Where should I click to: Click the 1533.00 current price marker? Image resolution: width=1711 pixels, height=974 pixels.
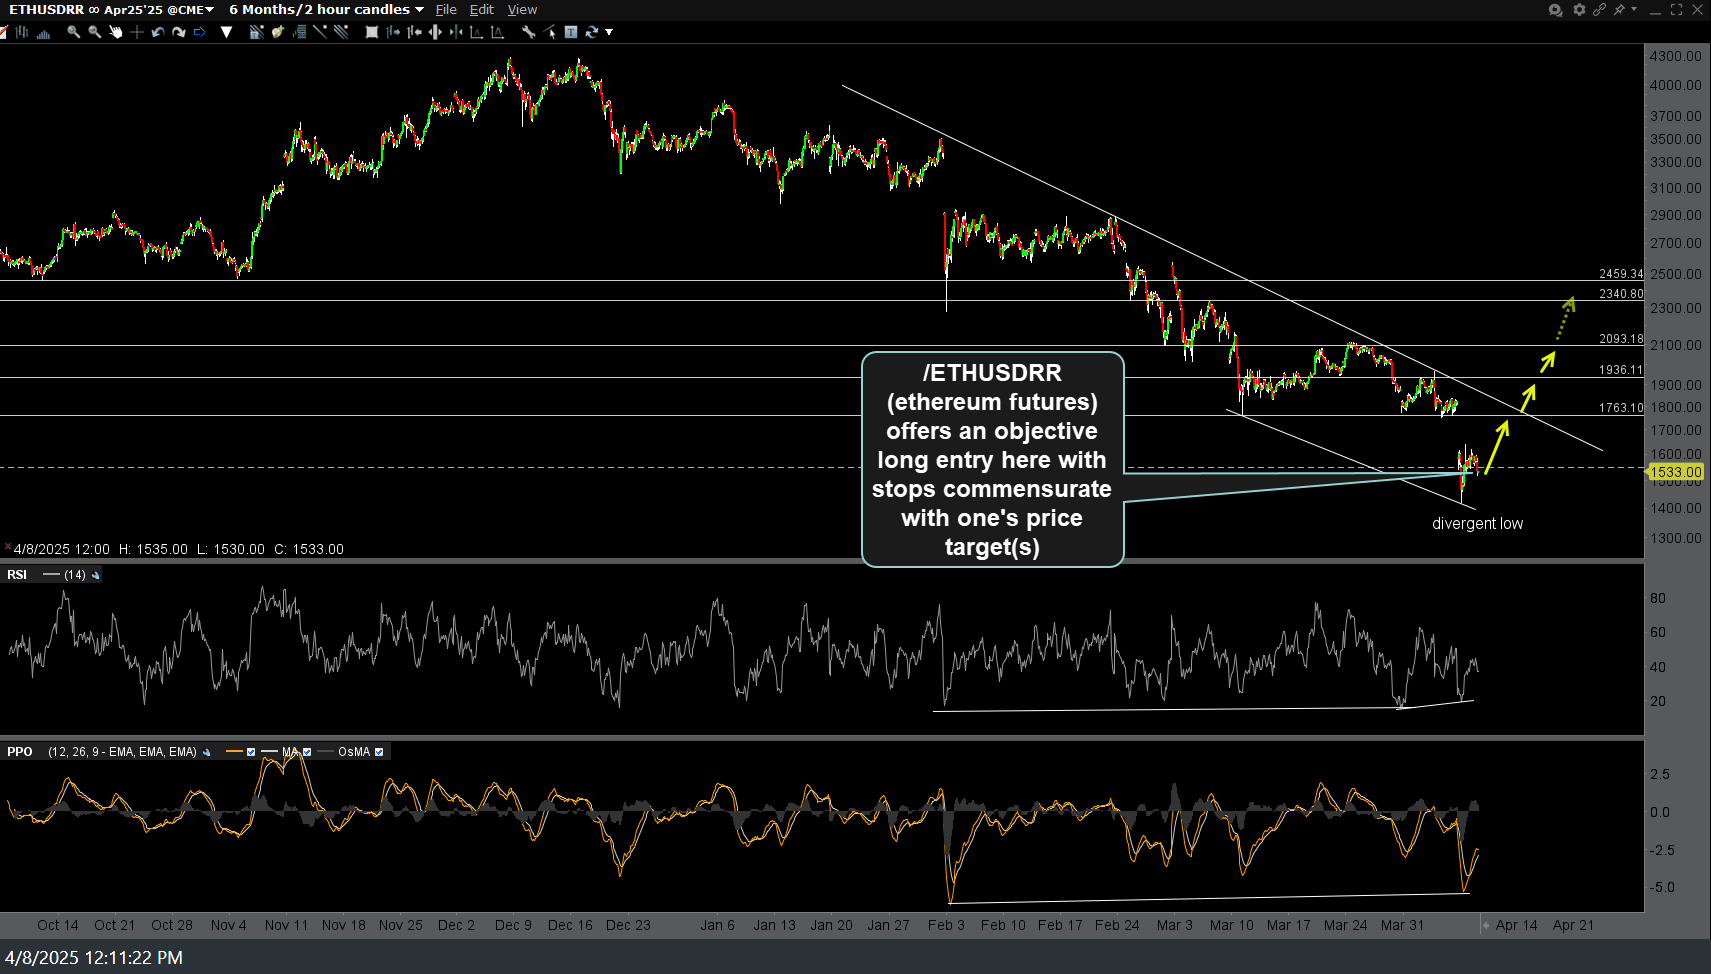click(x=1675, y=472)
